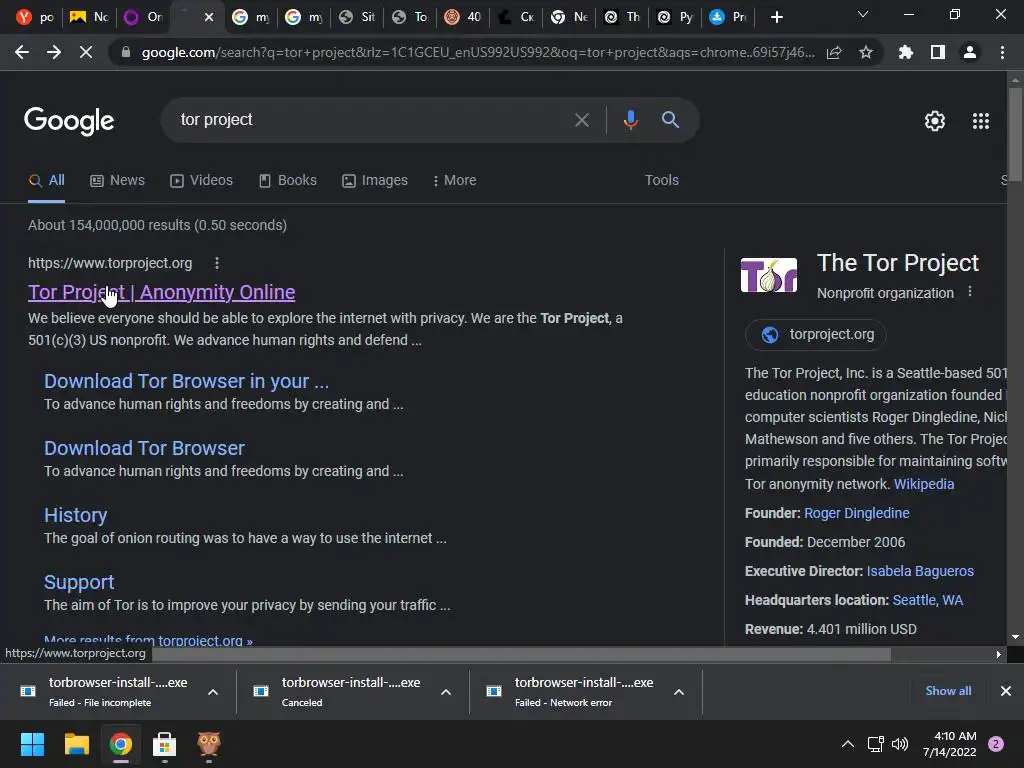Clear the search box with the X

[582, 120]
